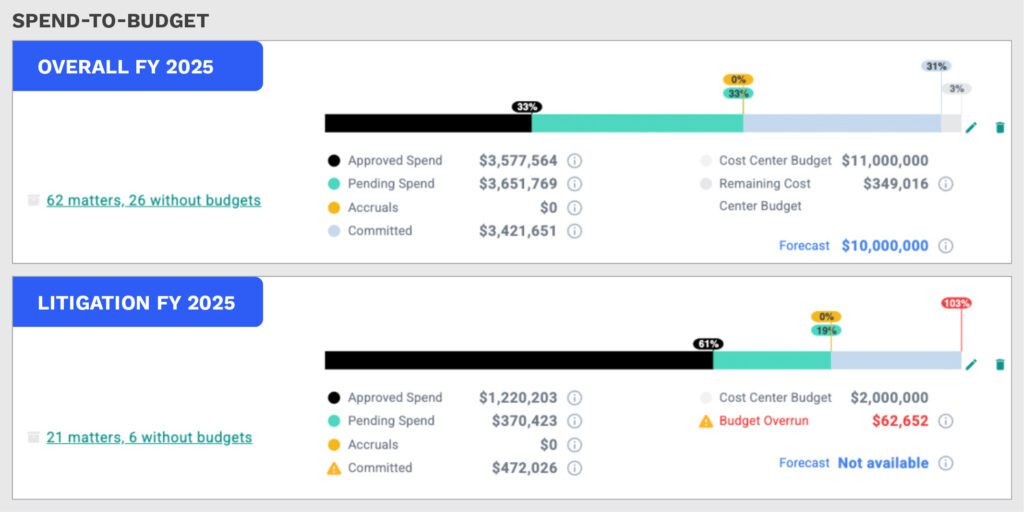This screenshot has width=1024, height=512.
Task: Click info icon next to Forecast $10,000,000
Action: 946,246
